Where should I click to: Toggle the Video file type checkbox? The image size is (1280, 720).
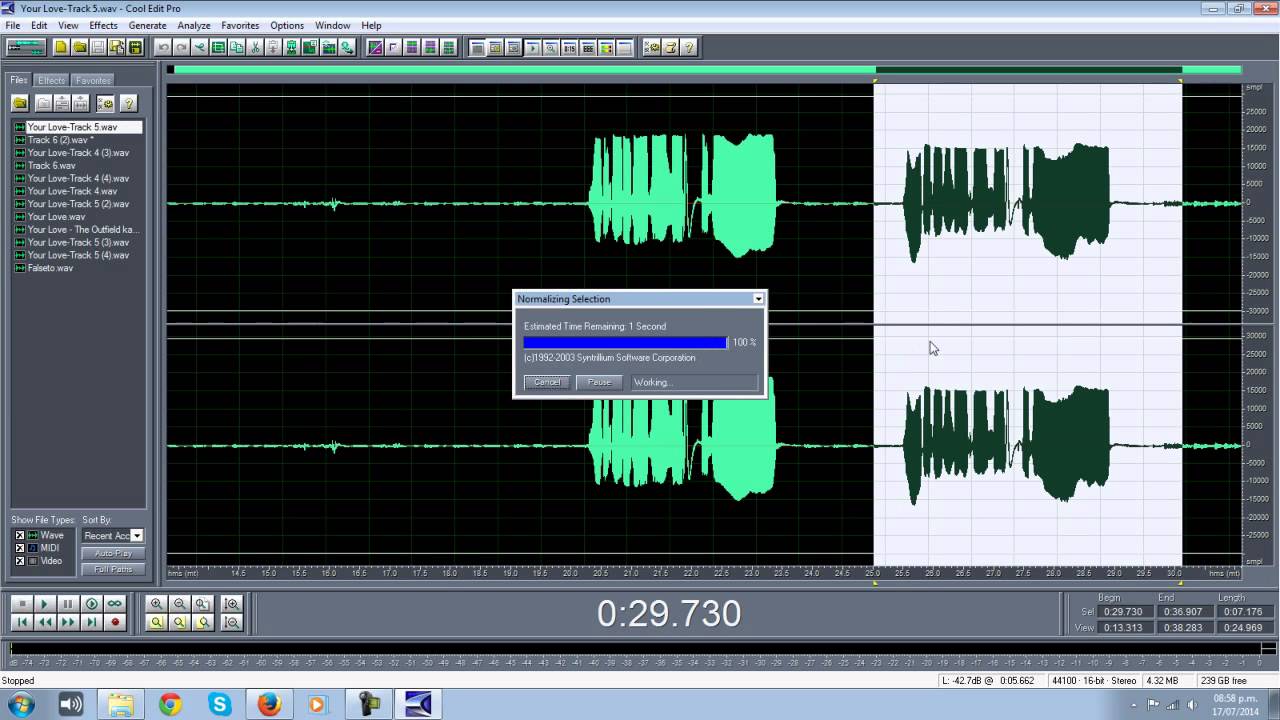coord(19,561)
